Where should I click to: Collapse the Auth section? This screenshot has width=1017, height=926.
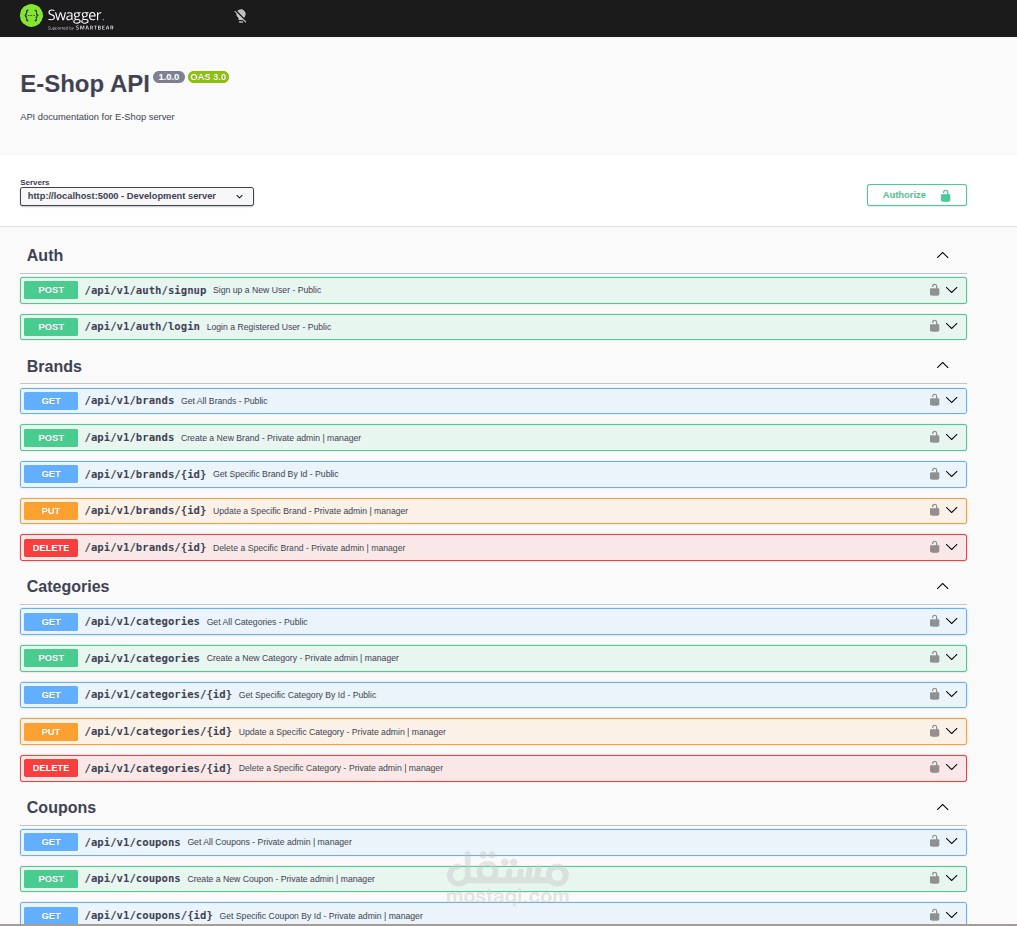click(942, 256)
